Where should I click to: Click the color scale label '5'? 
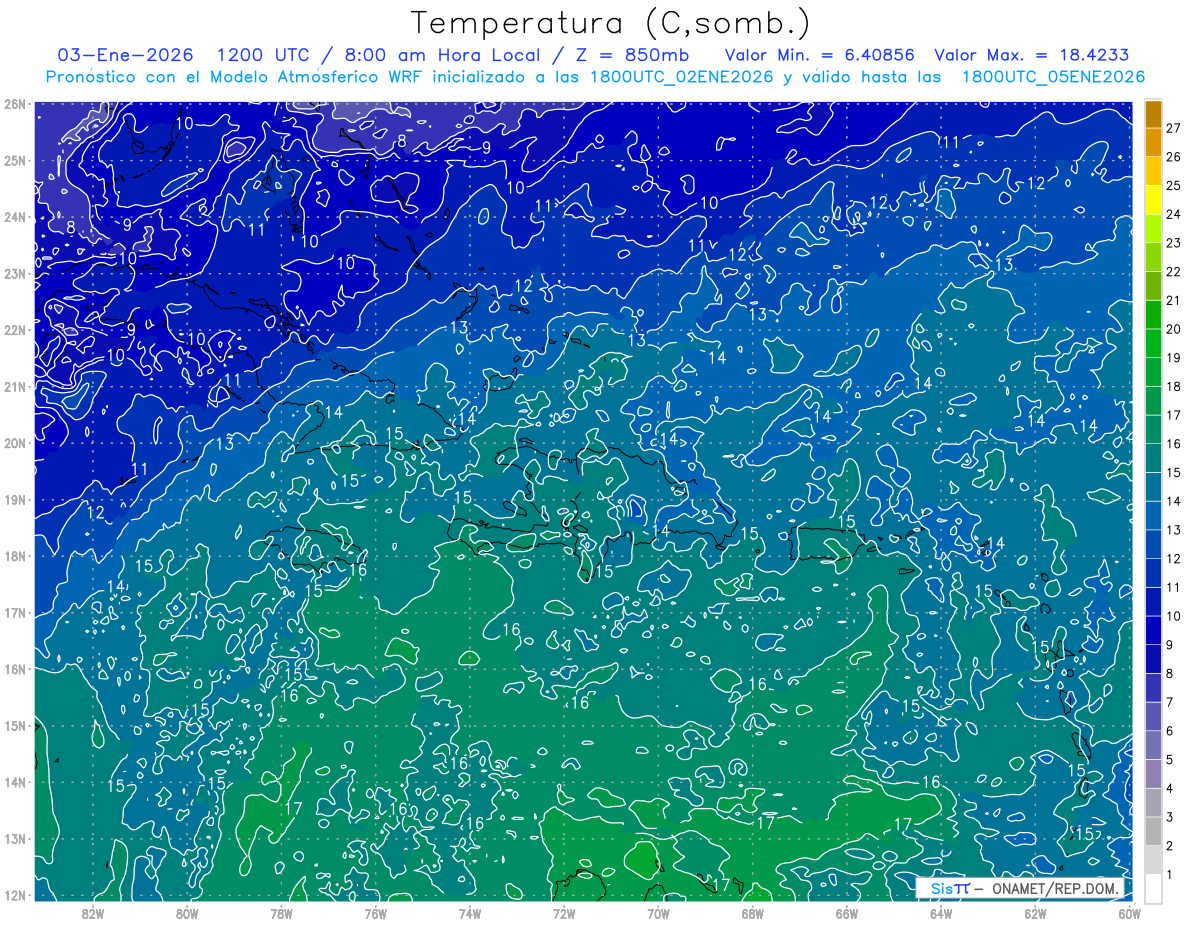coord(1170,760)
